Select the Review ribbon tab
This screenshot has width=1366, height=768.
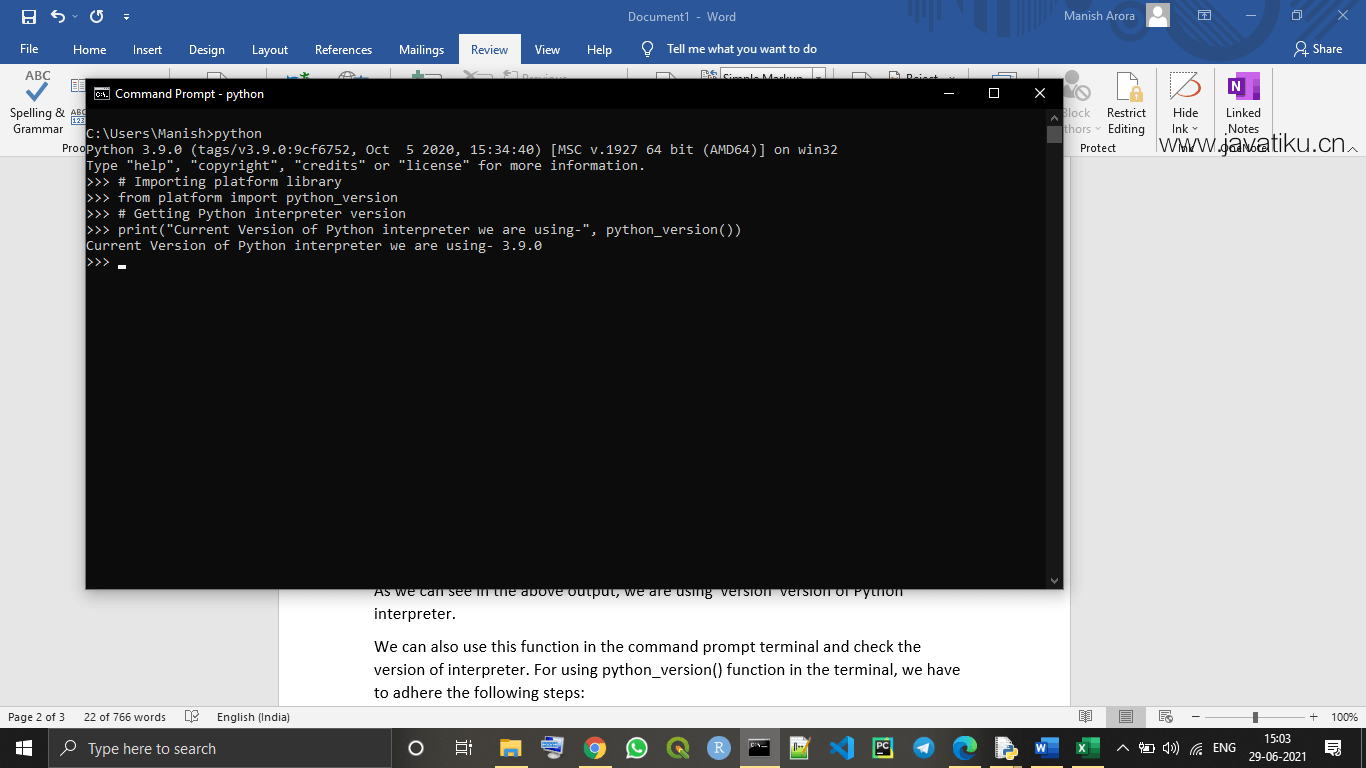[x=489, y=49]
